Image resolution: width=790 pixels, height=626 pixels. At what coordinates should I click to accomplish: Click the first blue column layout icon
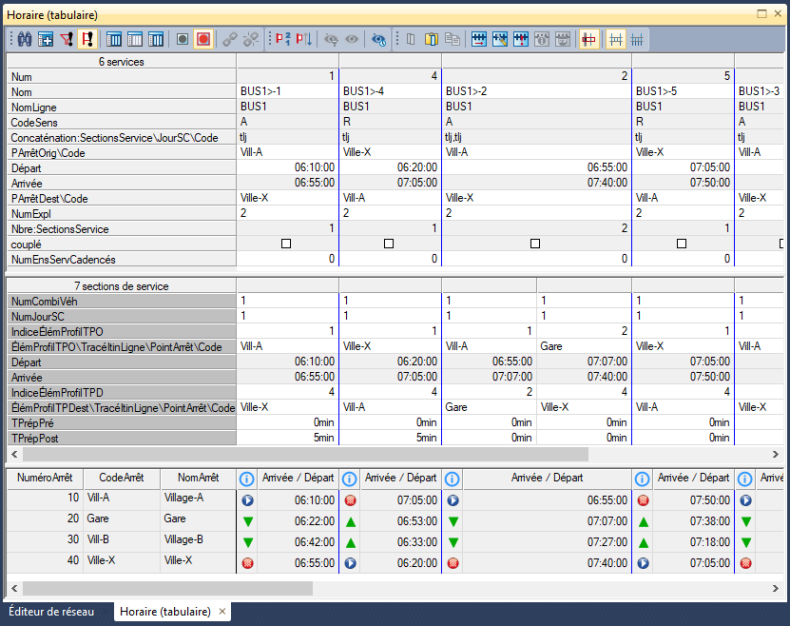114,39
